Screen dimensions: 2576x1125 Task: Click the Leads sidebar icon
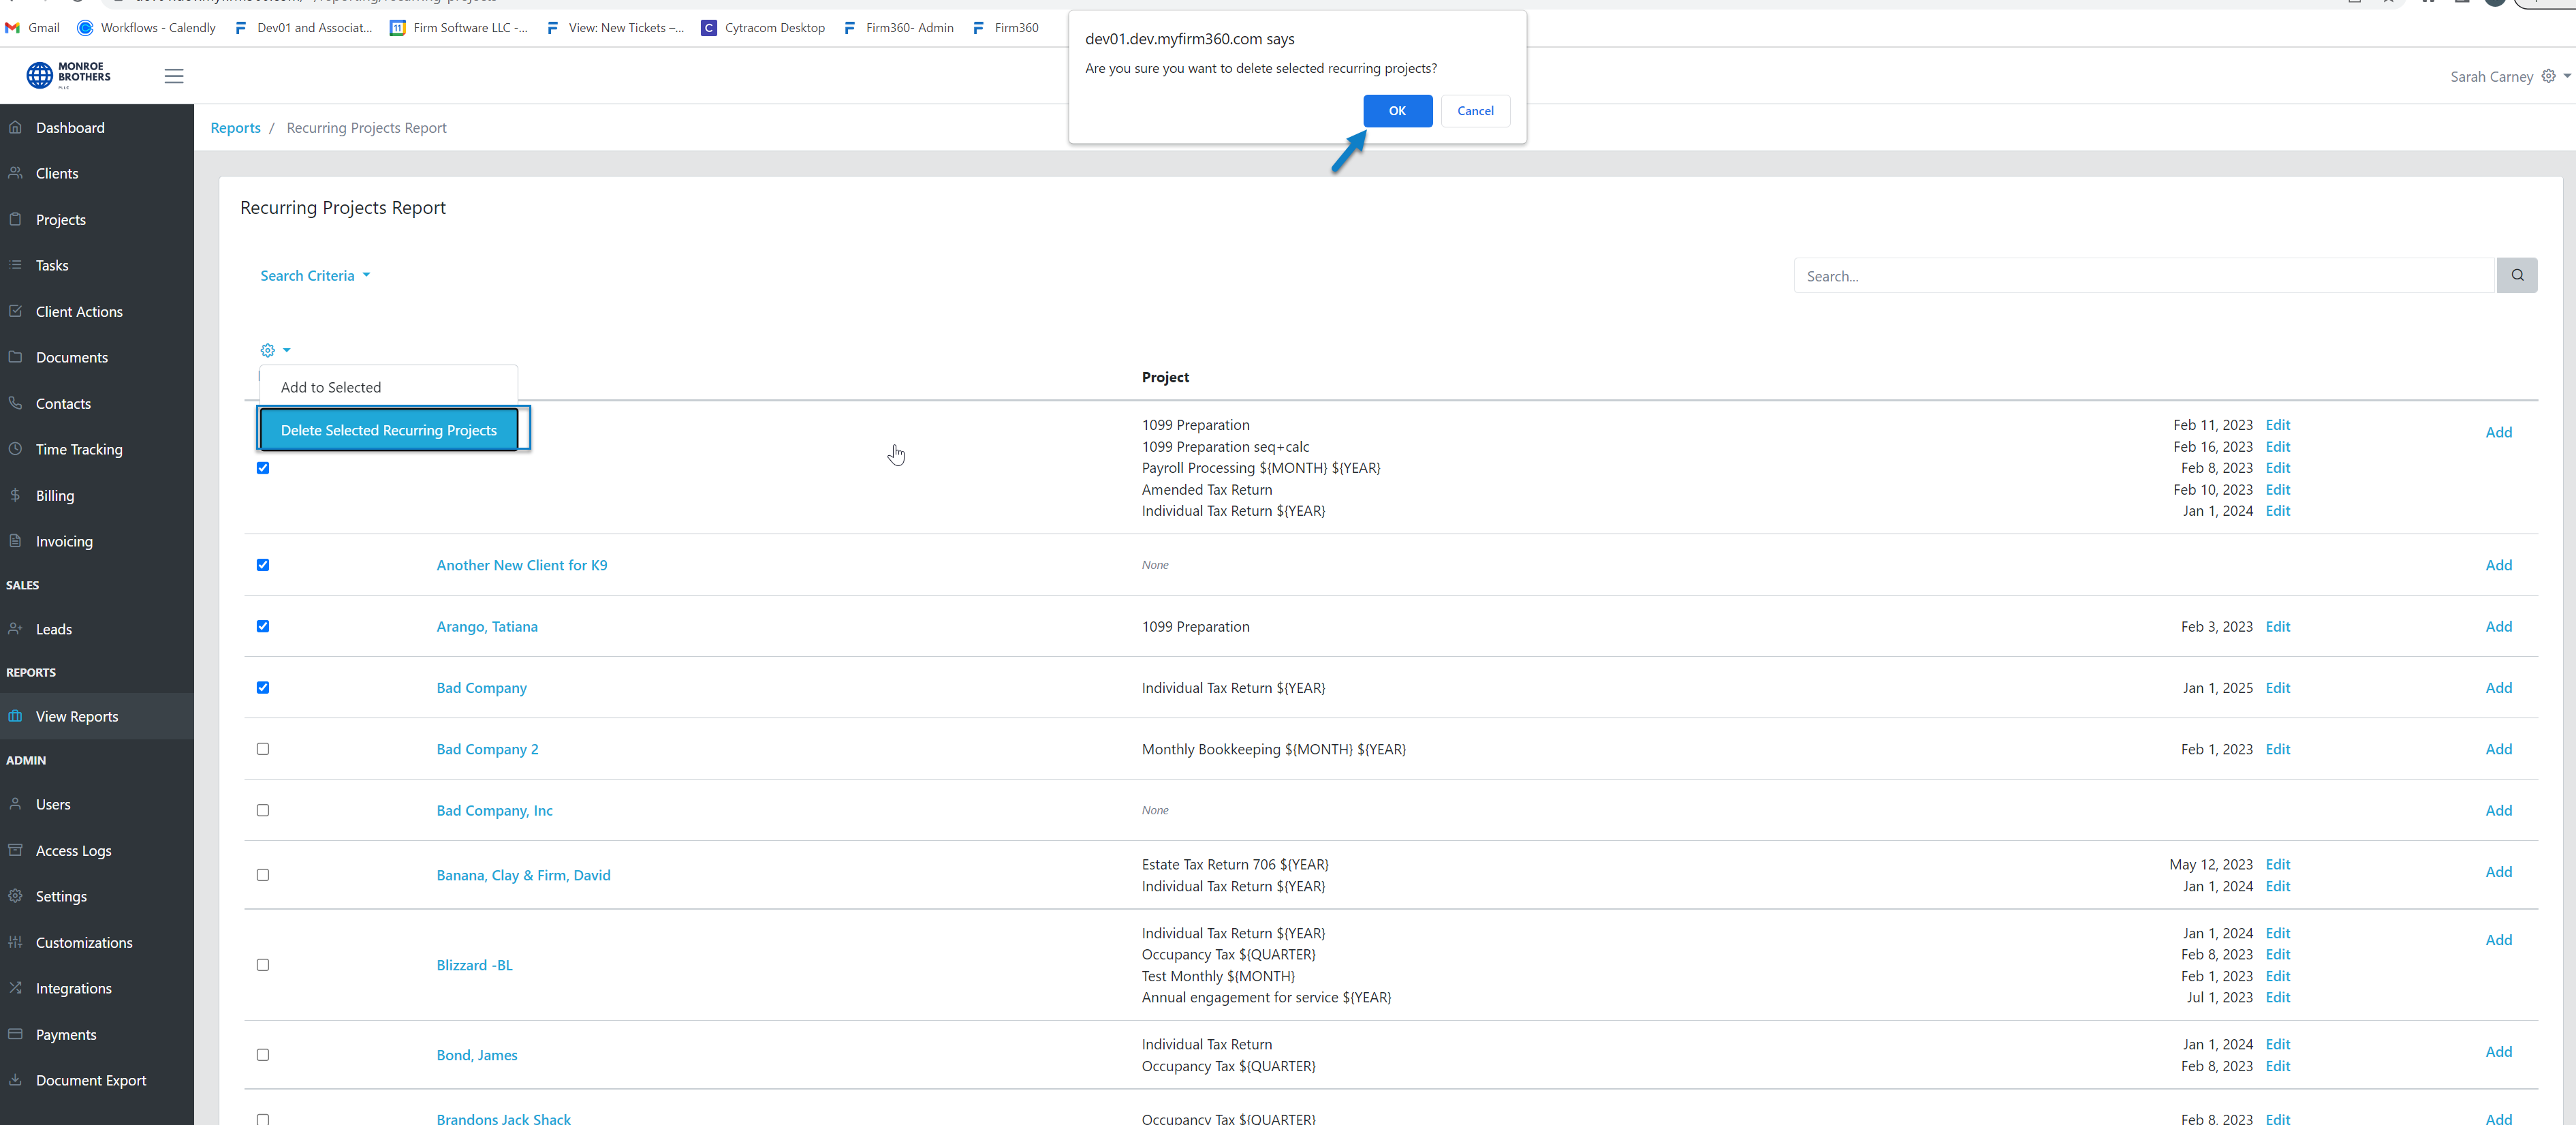pyautogui.click(x=16, y=628)
